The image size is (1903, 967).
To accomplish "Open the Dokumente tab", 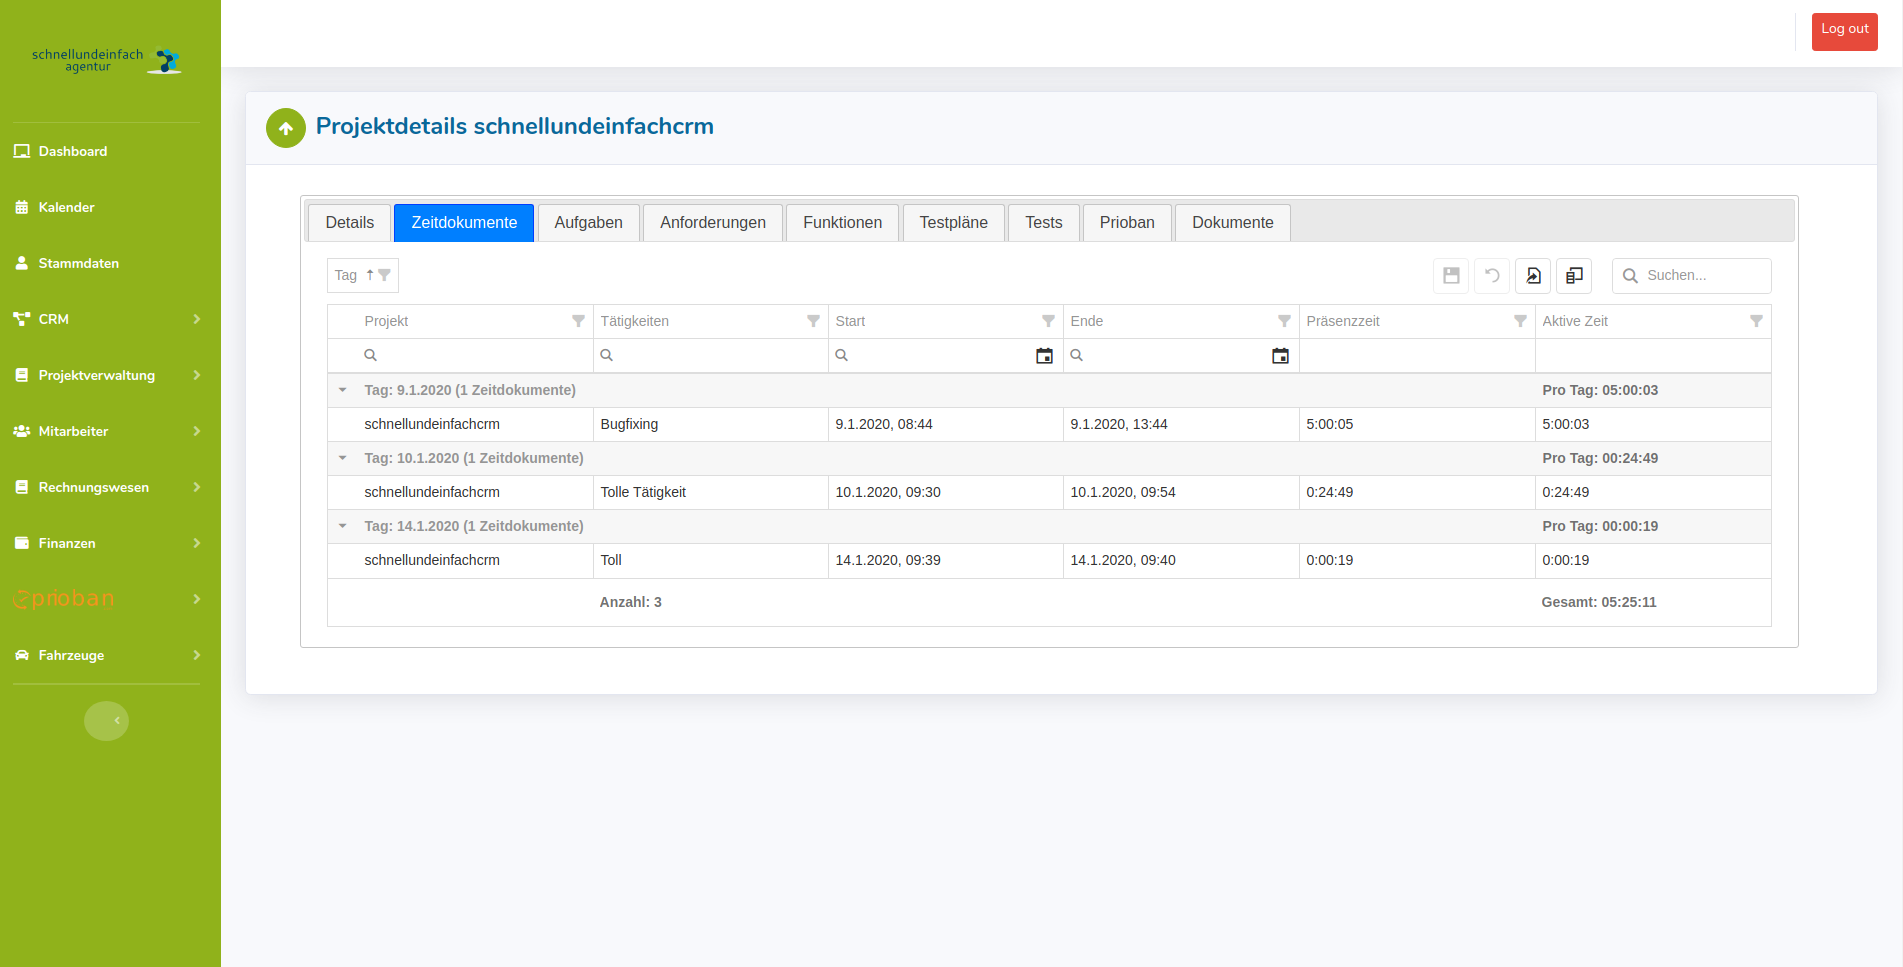I will coord(1233,223).
